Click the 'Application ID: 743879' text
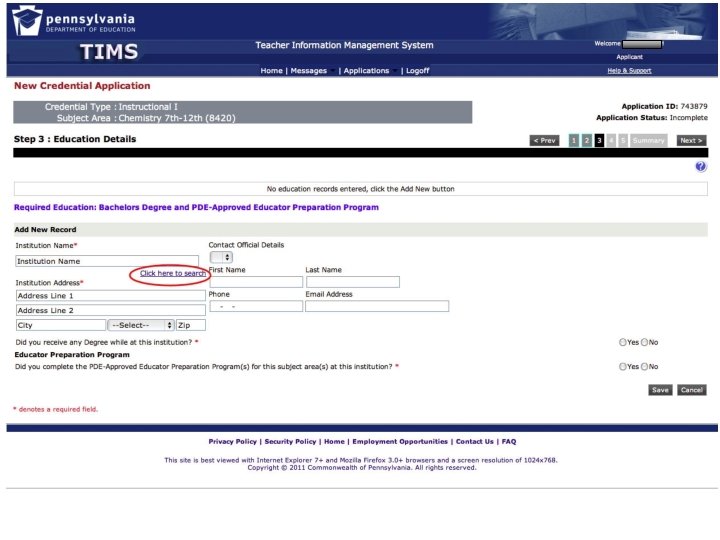 coord(664,106)
